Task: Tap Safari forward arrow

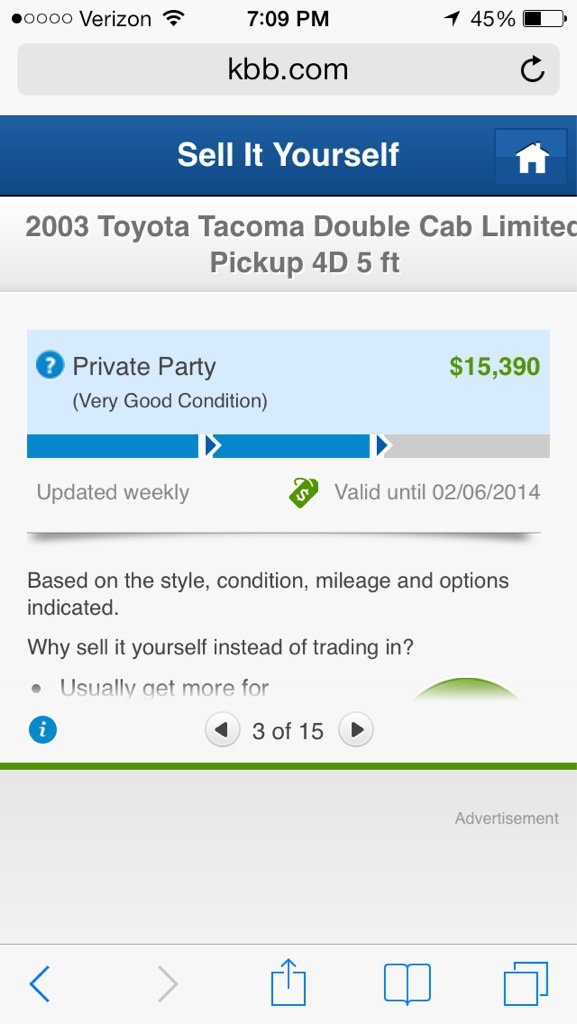Action: pyautogui.click(x=168, y=984)
